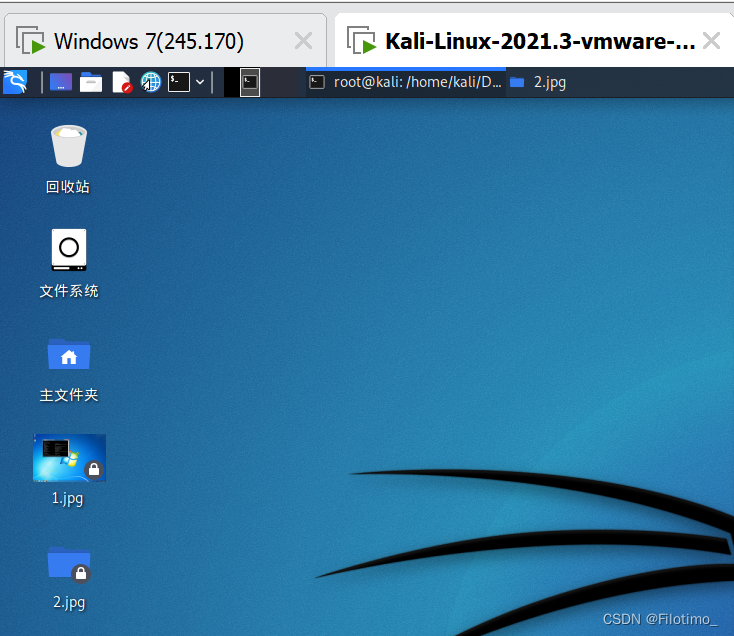Launch the terminal emulator from the panel
This screenshot has width=734, height=636.
(179, 82)
